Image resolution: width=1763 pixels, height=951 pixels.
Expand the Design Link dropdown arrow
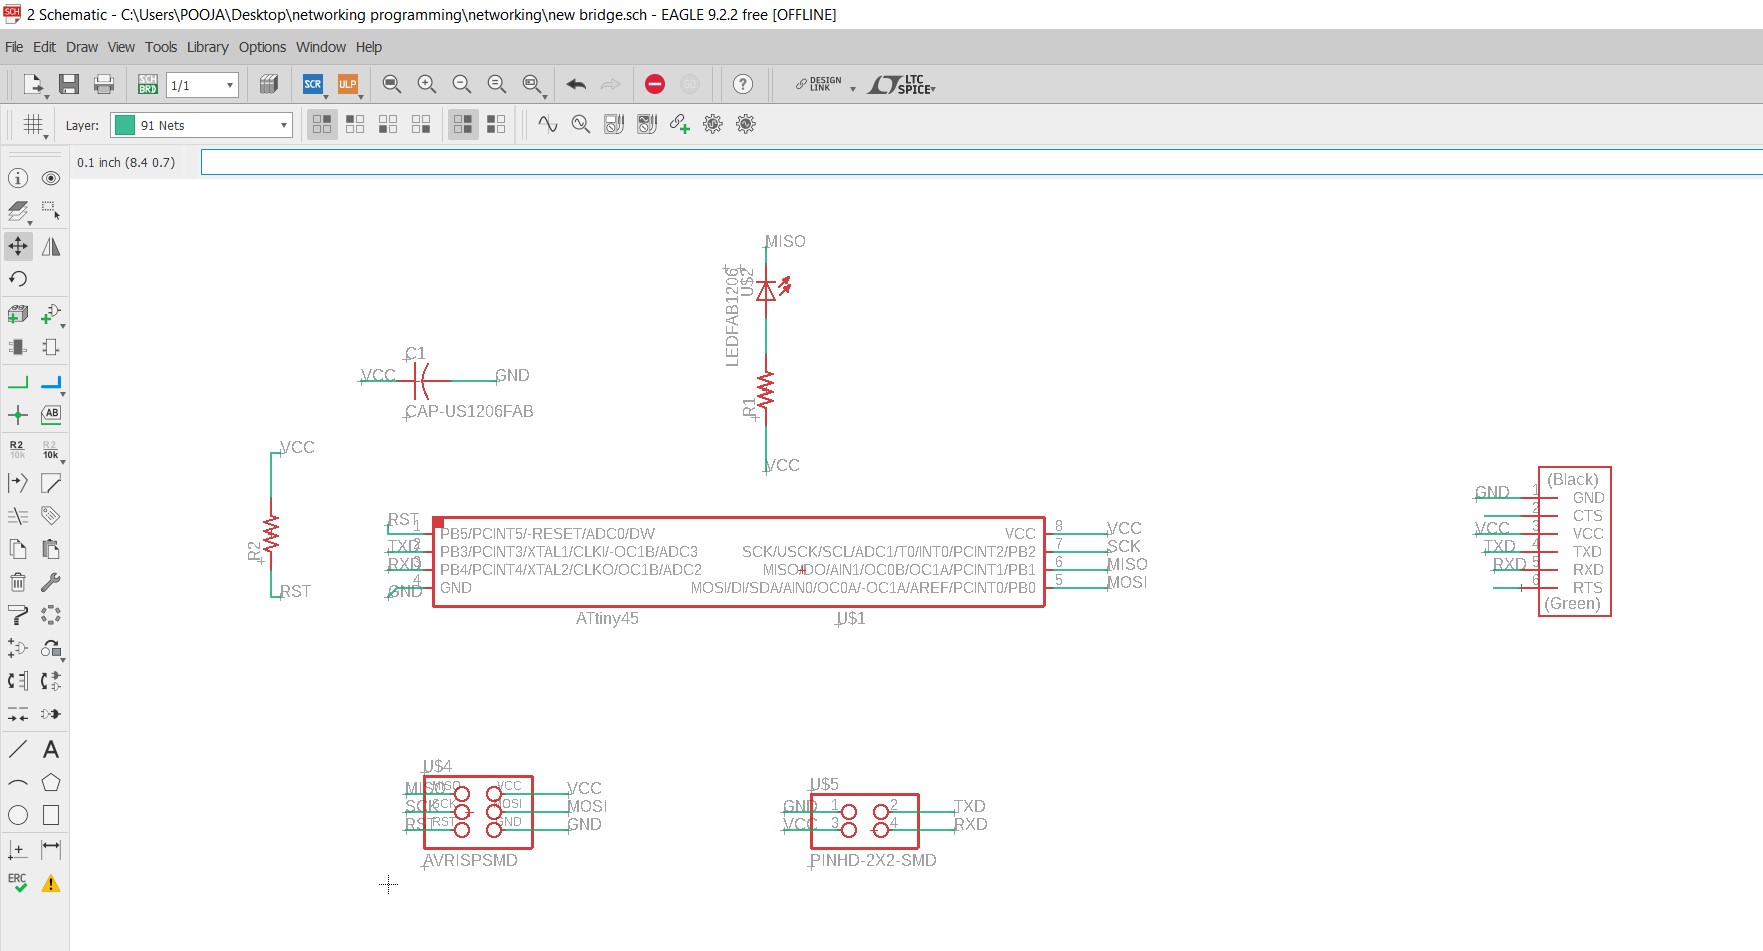[x=853, y=89]
